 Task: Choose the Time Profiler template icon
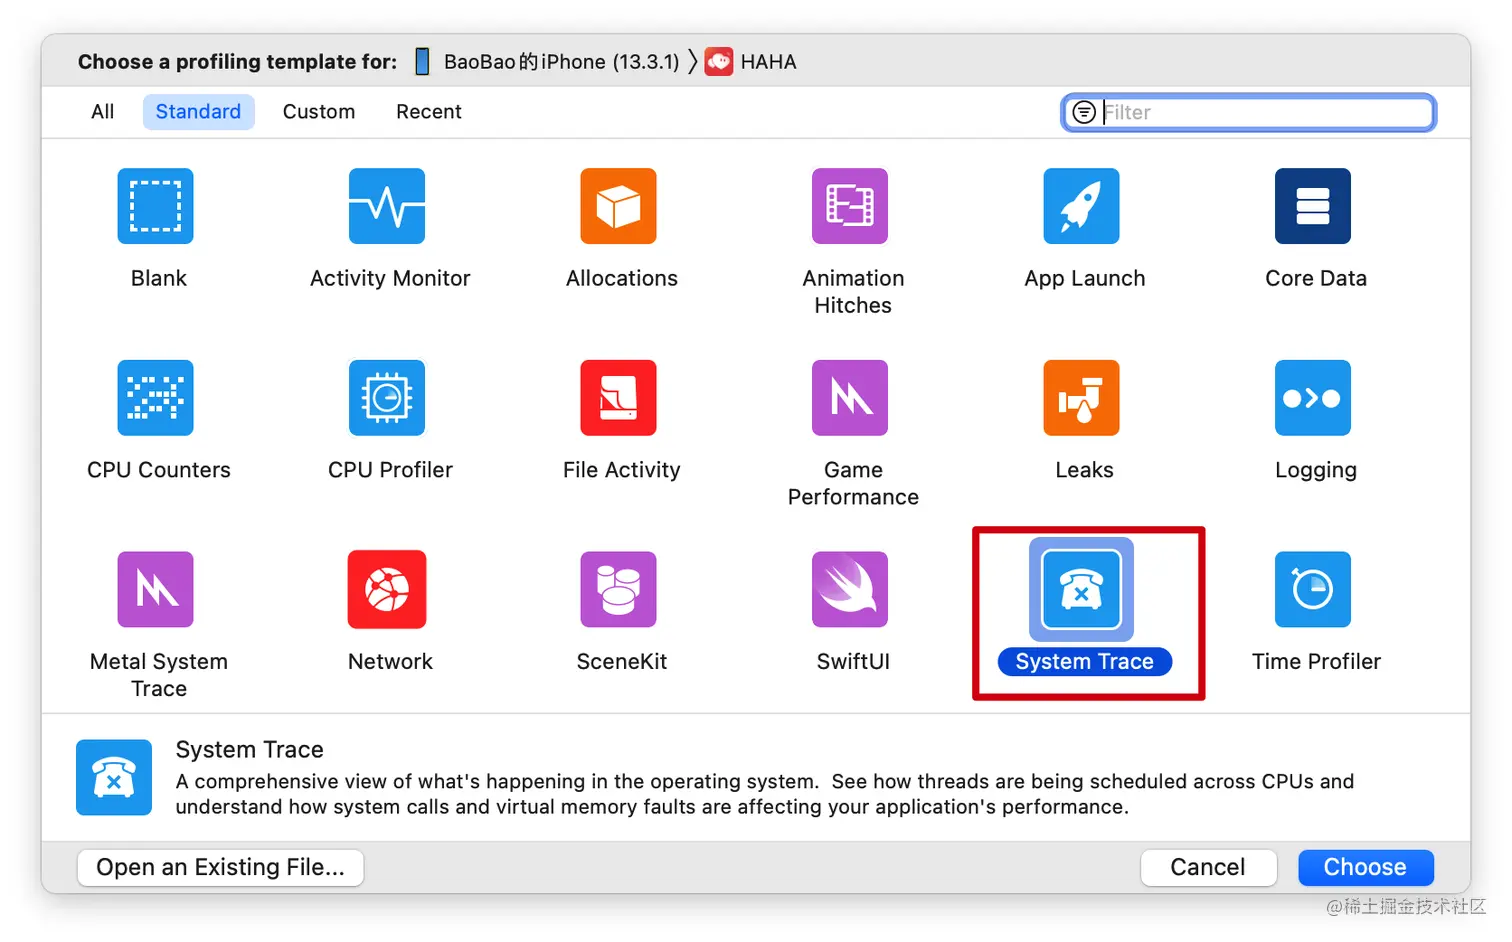(1313, 589)
